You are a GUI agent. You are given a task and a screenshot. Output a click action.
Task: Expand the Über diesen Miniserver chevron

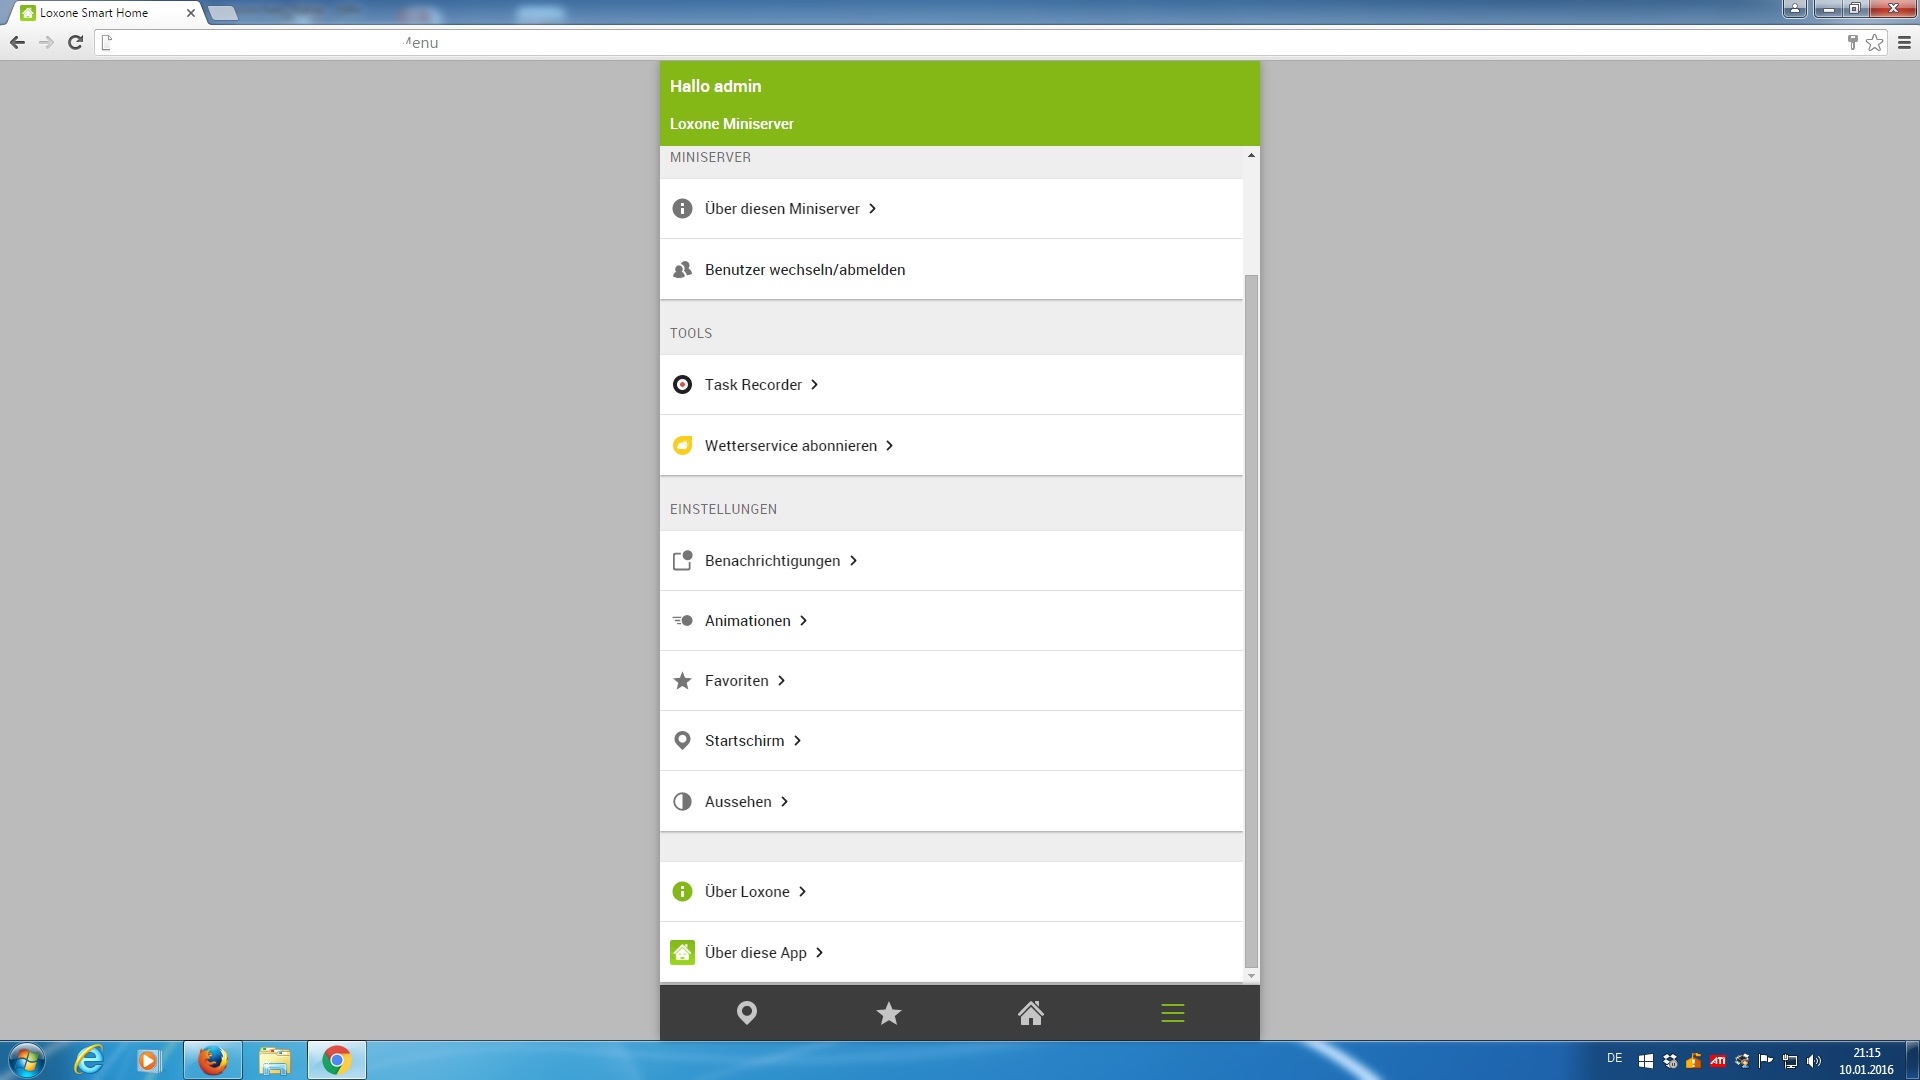point(872,209)
